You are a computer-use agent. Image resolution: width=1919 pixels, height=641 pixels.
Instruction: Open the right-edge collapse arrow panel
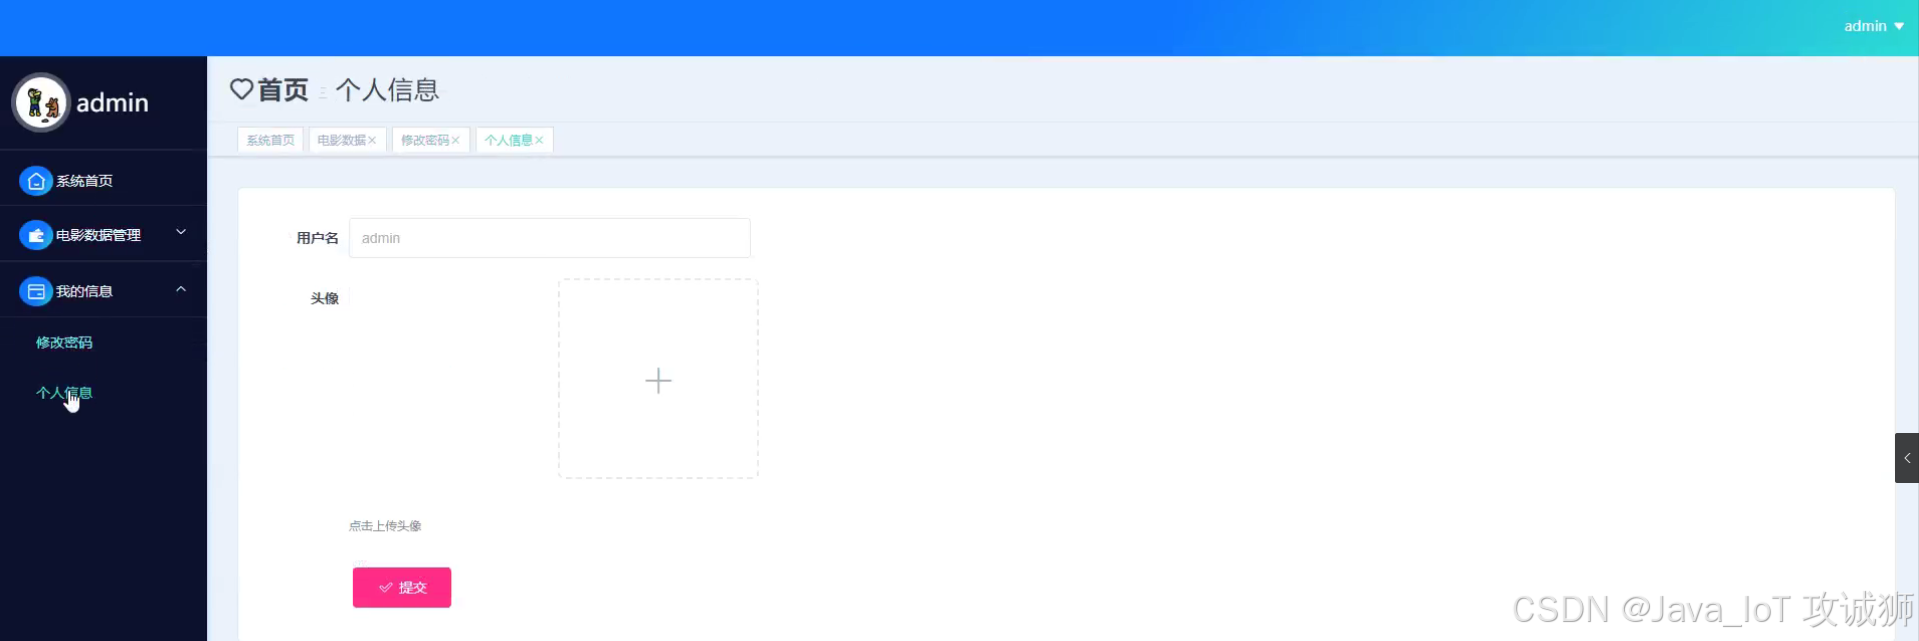(x=1907, y=458)
